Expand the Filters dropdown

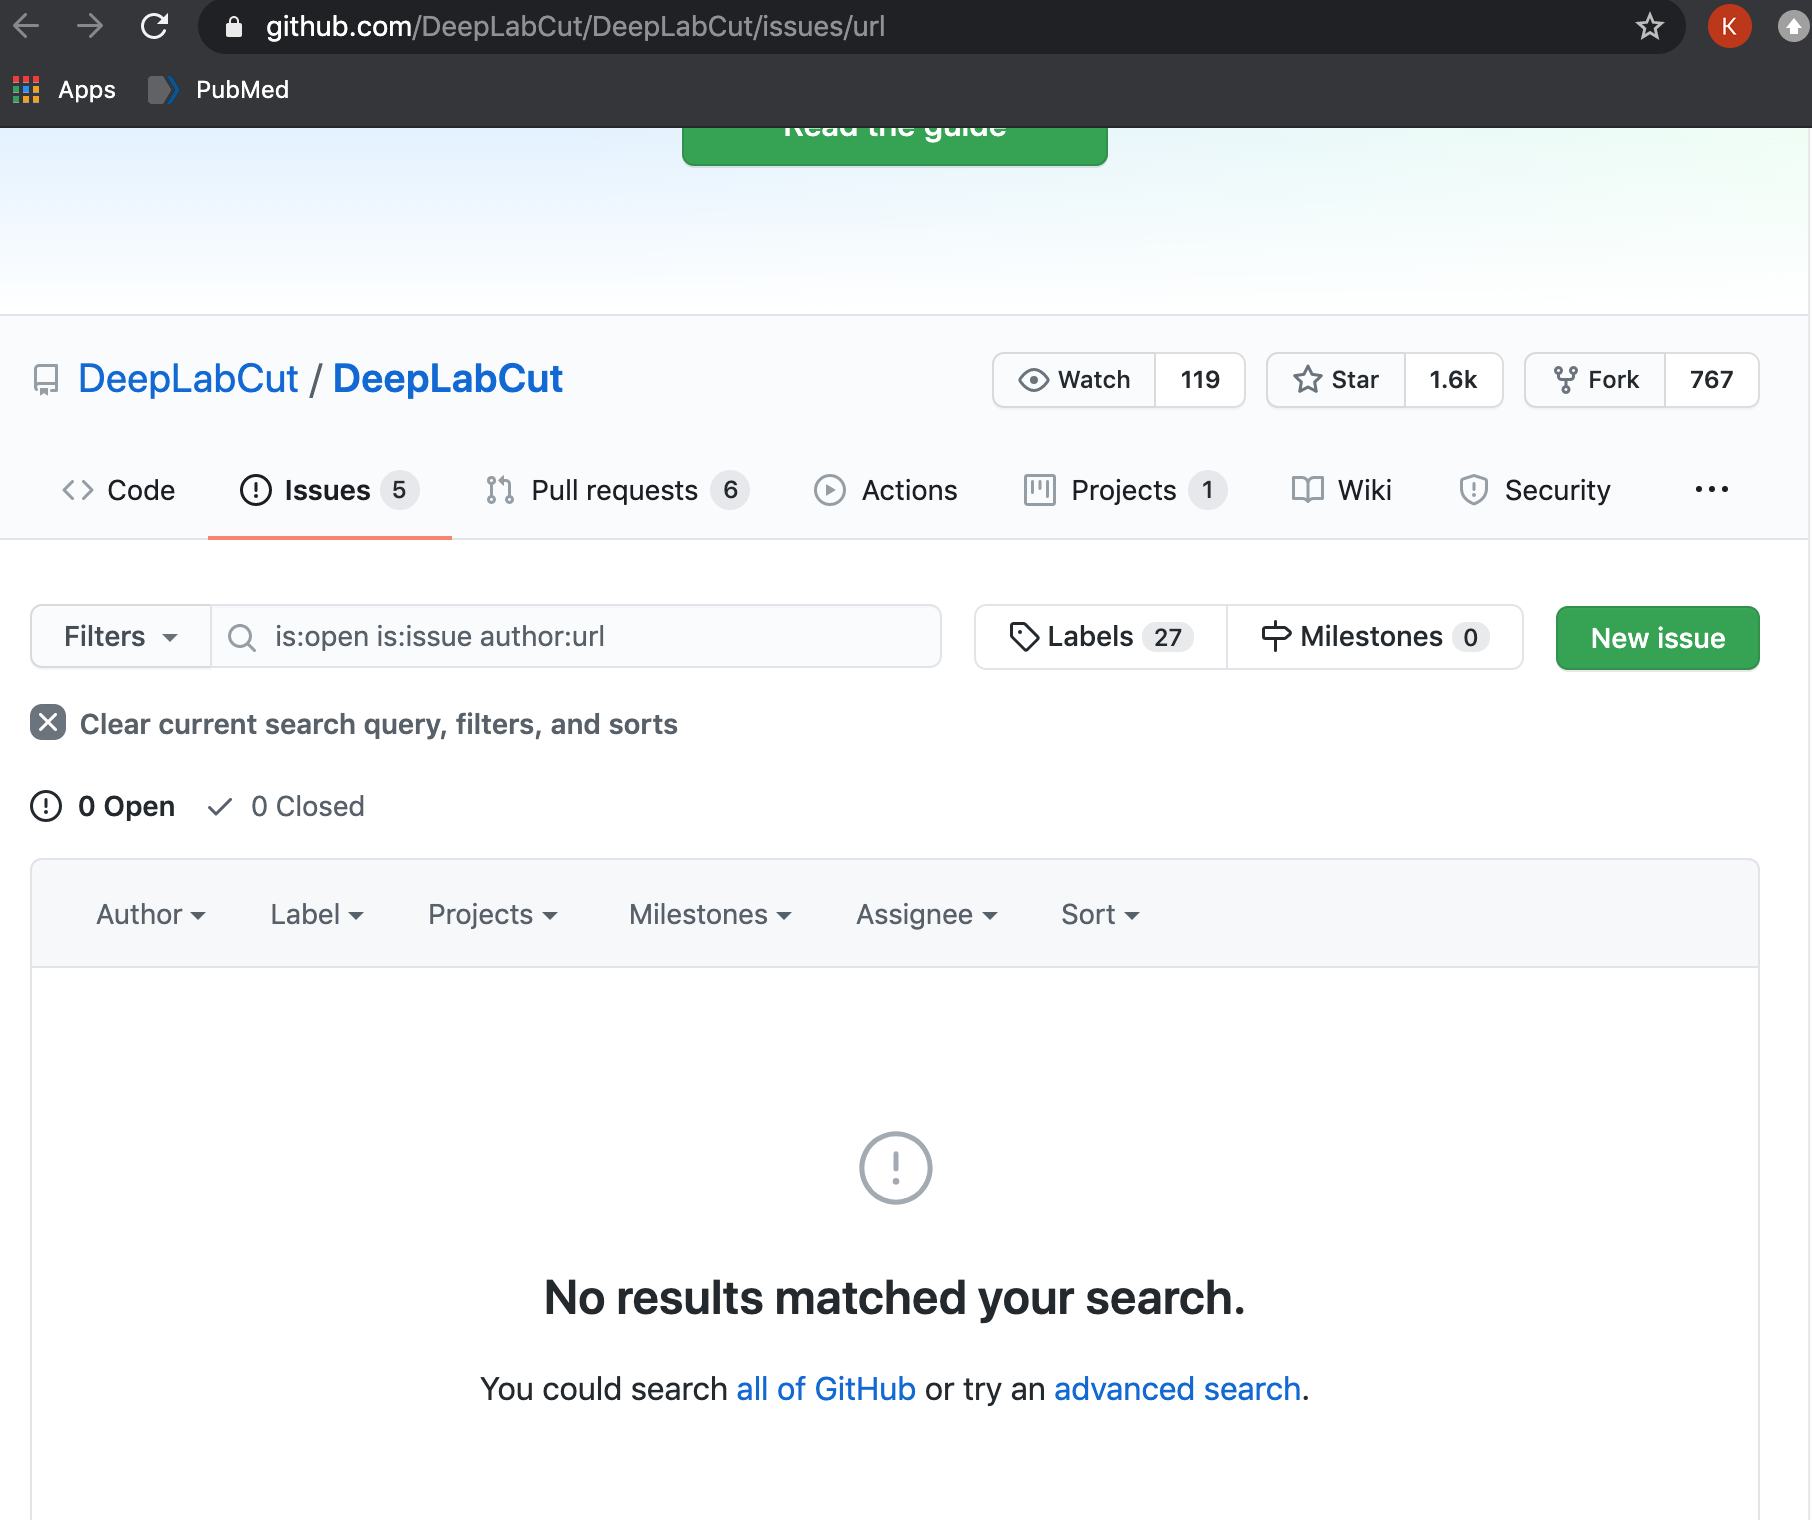coord(121,636)
